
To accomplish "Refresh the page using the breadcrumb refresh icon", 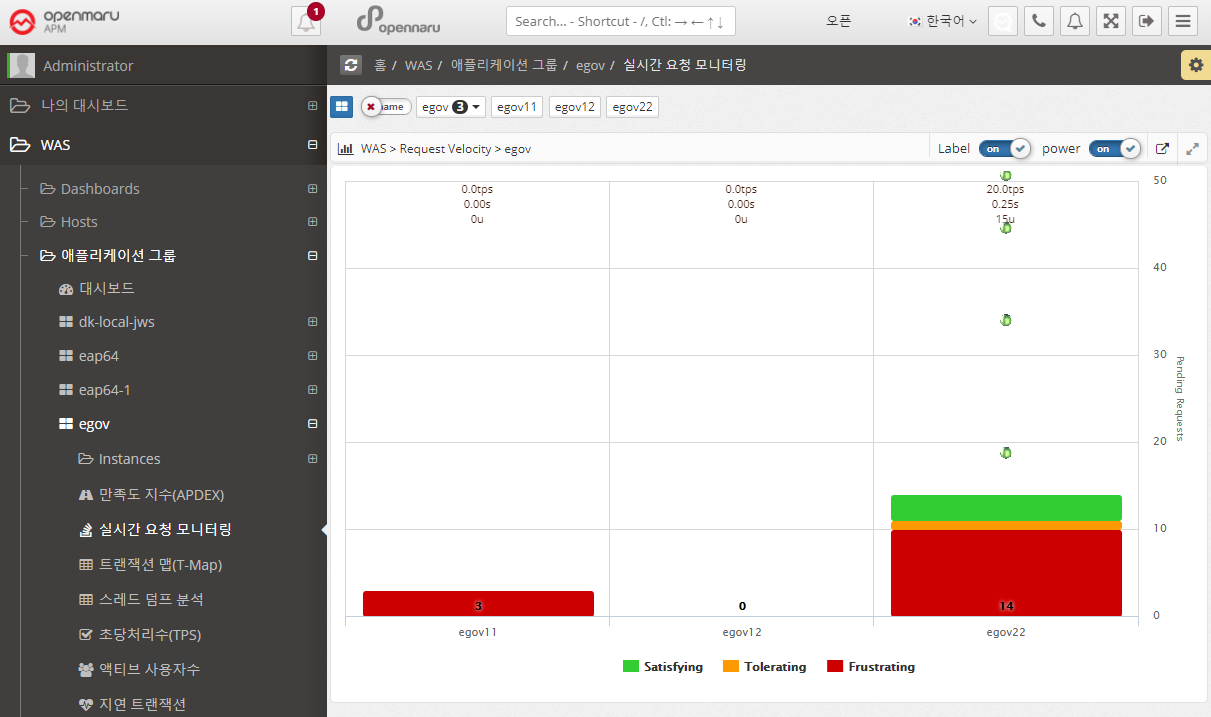I will (351, 65).
